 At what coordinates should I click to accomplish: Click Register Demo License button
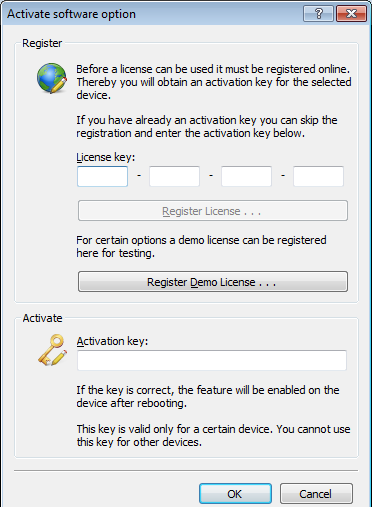(x=213, y=282)
